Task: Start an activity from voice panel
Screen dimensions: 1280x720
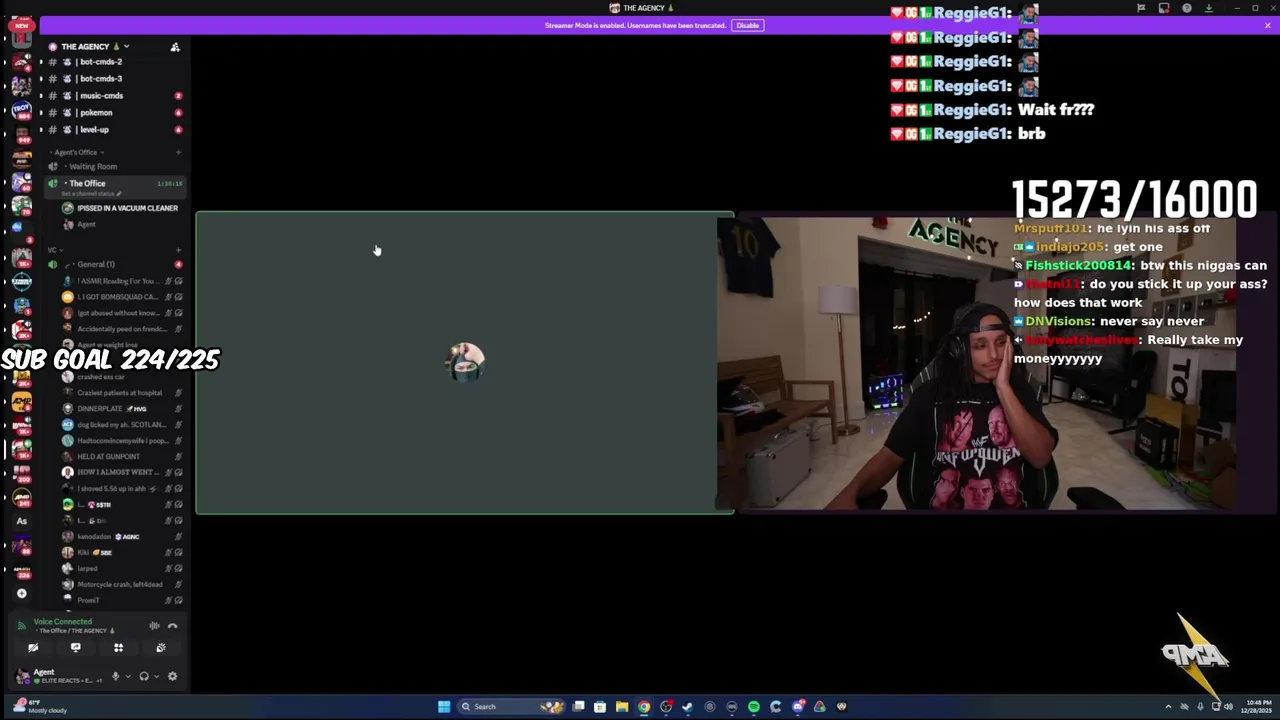Action: [x=118, y=648]
